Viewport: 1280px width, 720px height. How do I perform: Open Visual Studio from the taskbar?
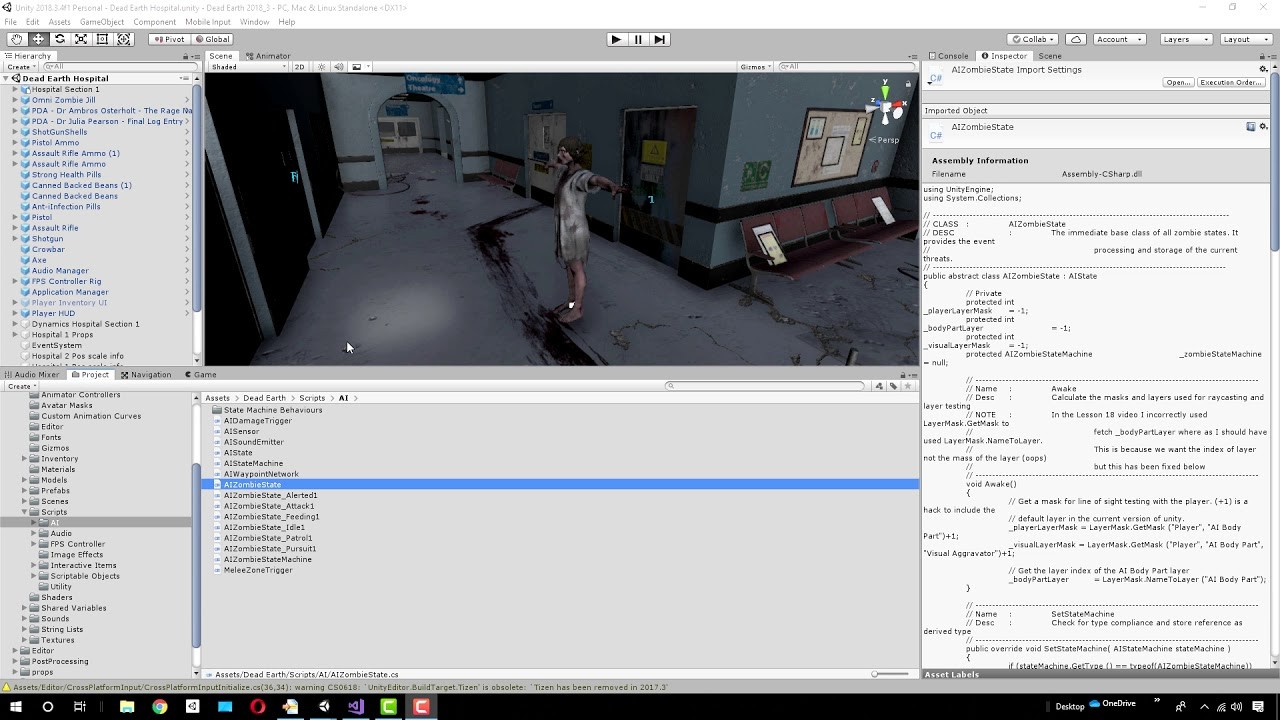356,706
